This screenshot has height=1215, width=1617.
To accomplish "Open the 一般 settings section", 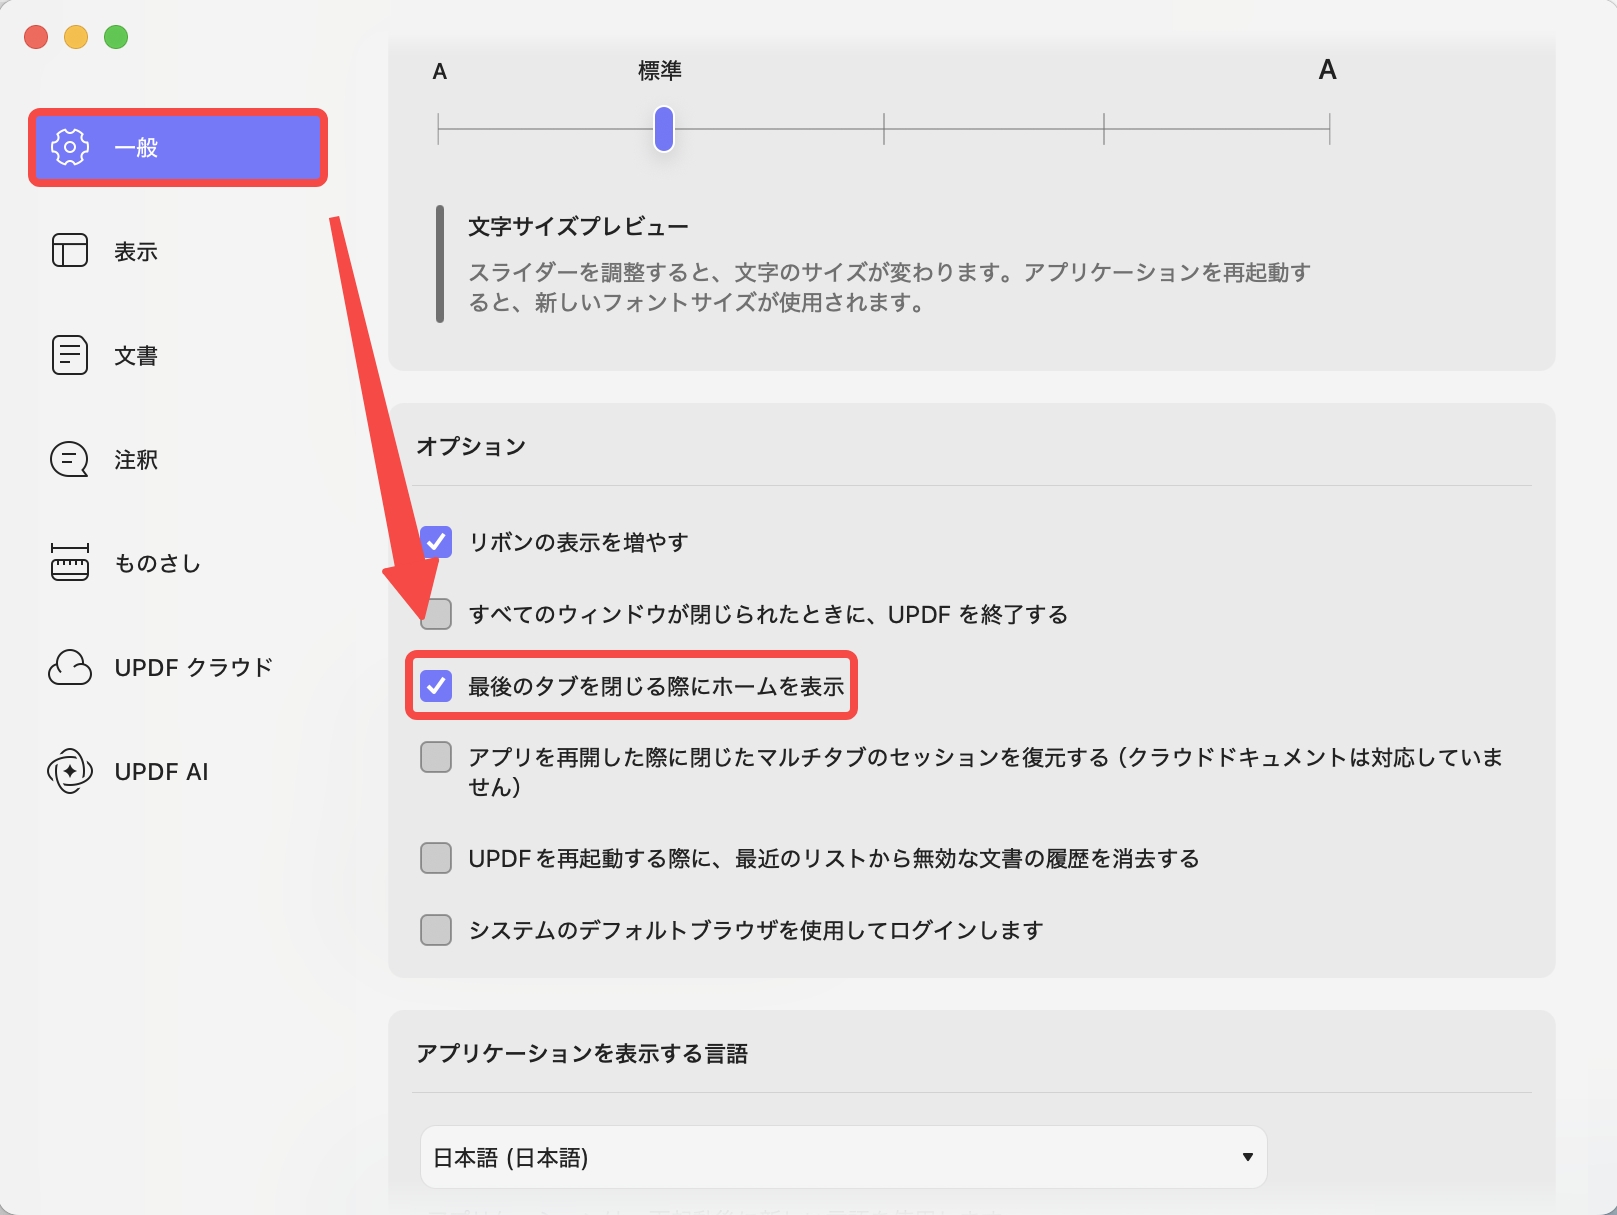I will (177, 147).
